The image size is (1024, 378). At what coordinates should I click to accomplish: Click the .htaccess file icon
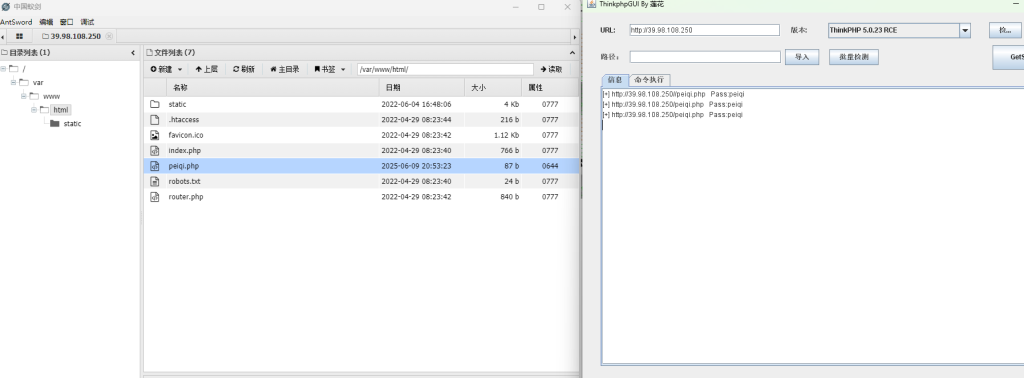pyautogui.click(x=155, y=119)
